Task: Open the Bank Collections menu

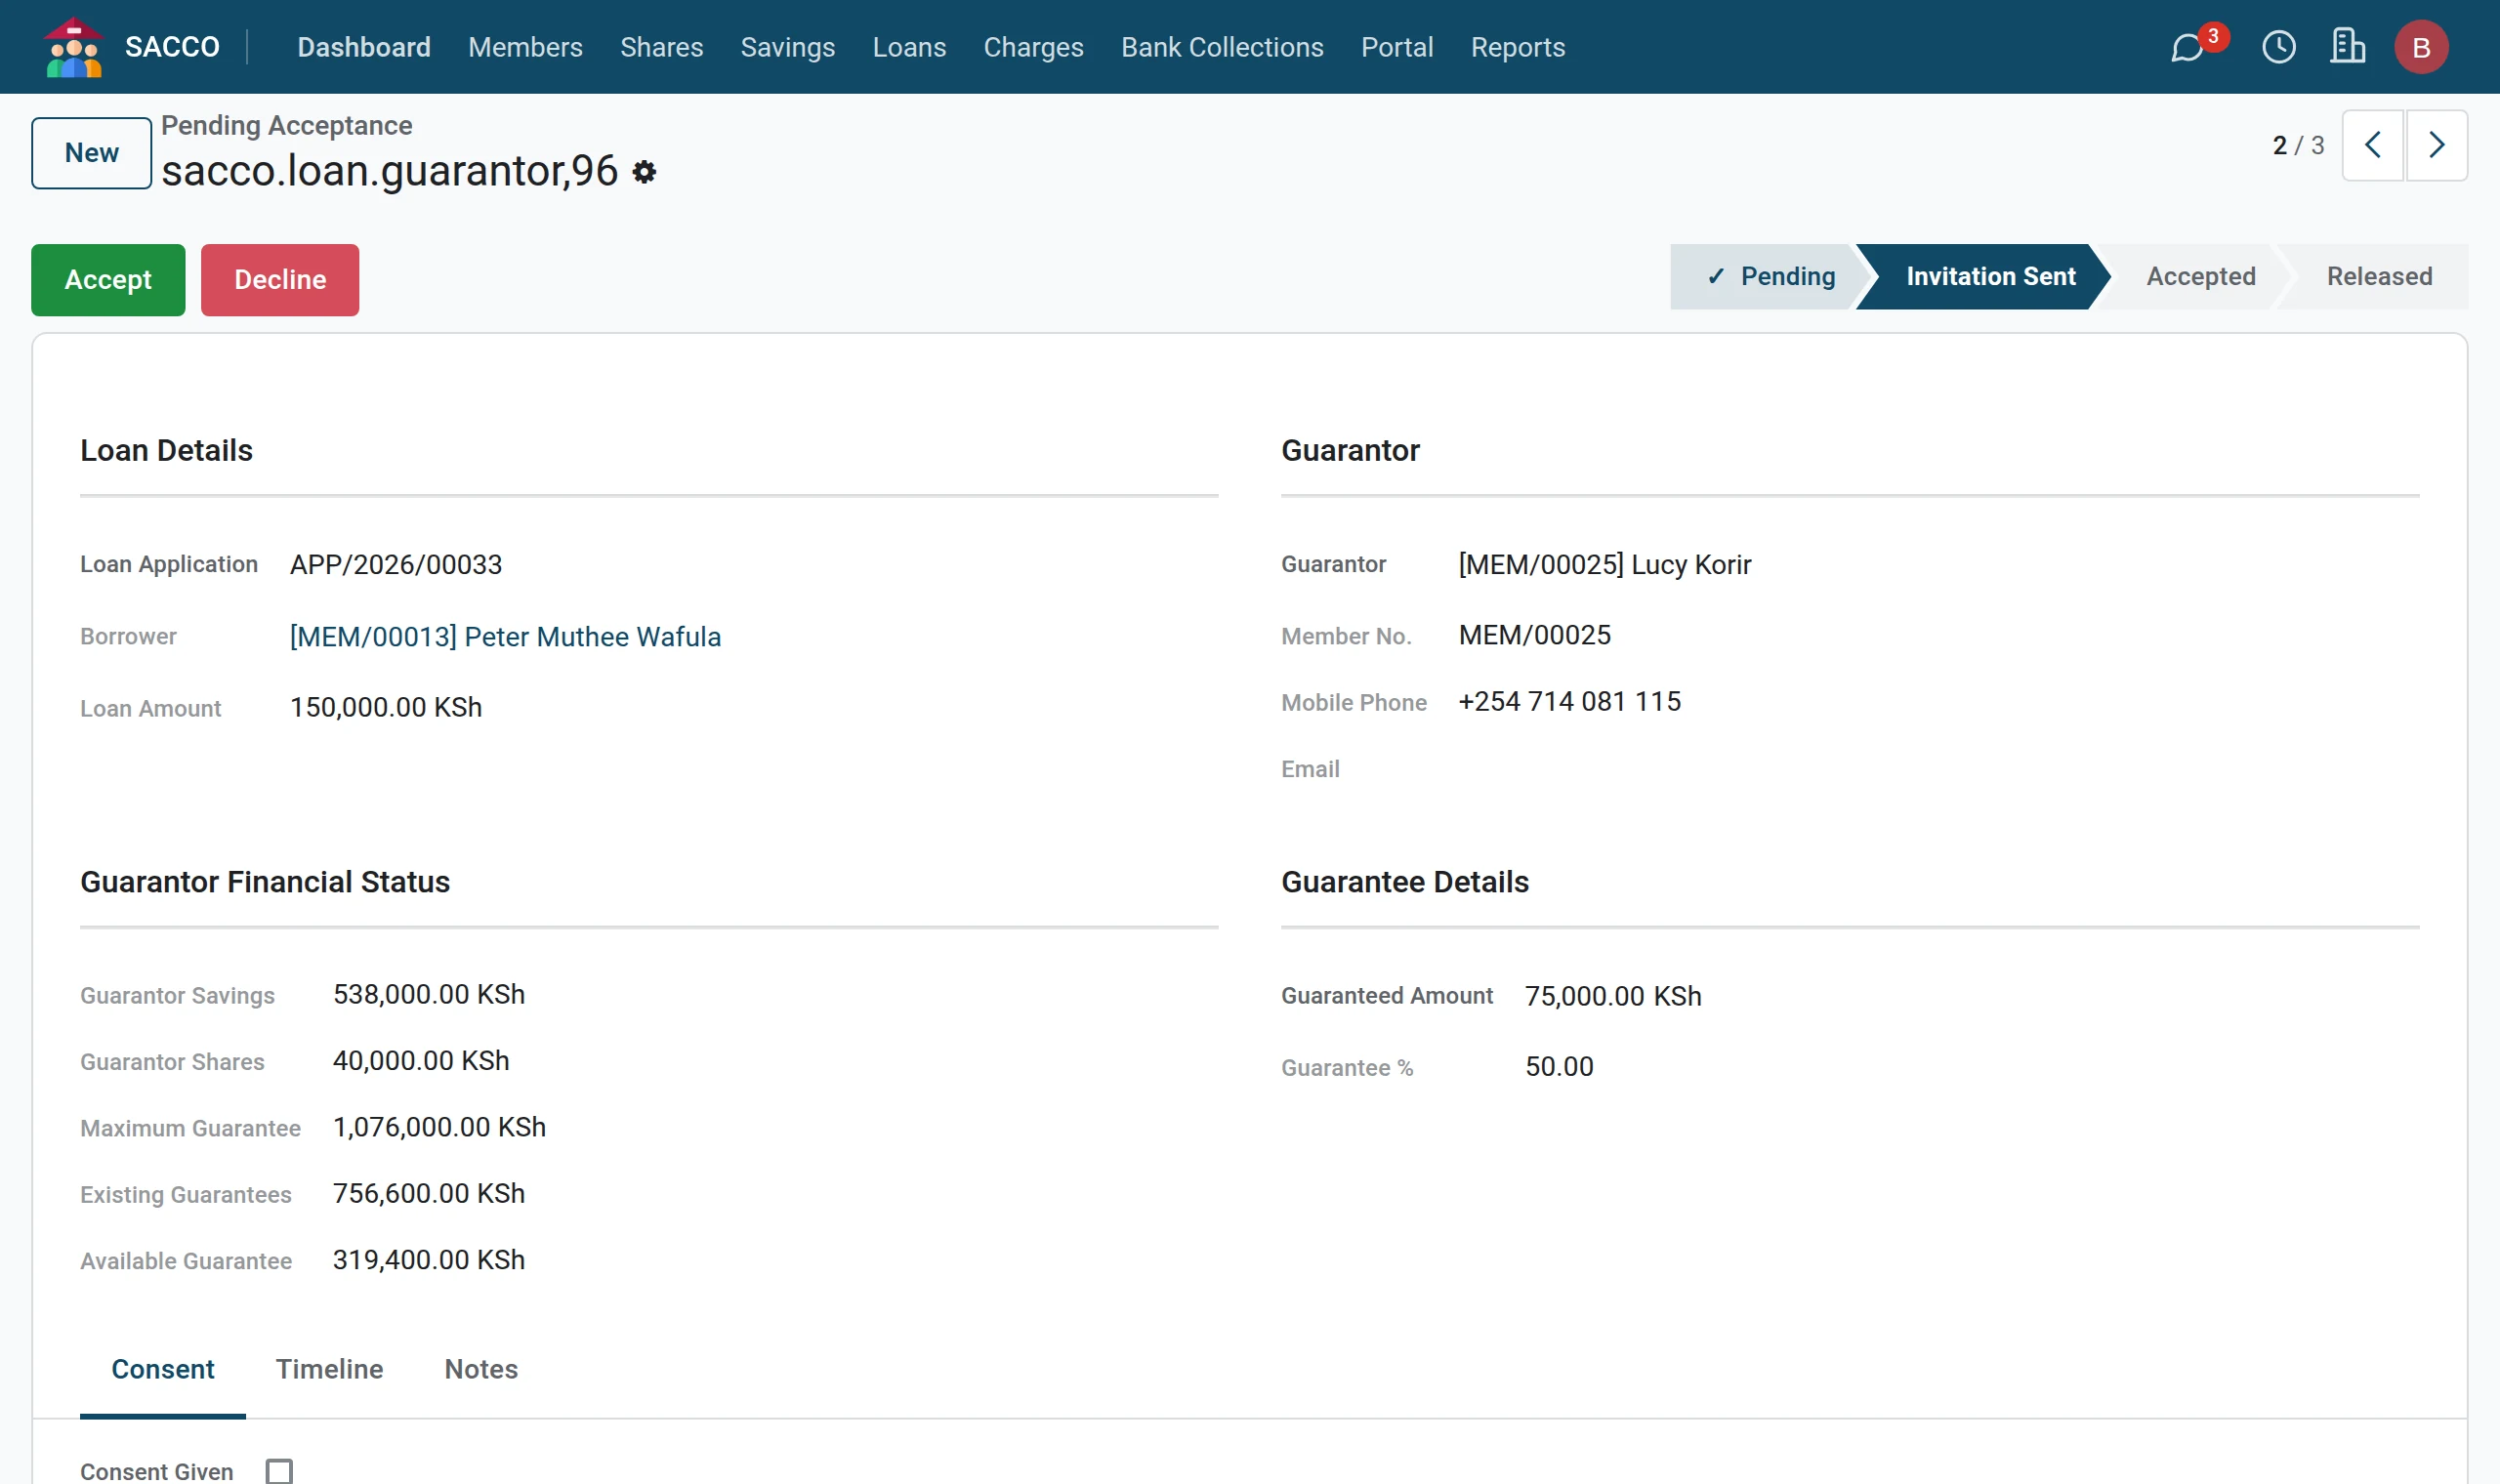Action: tap(1222, 47)
